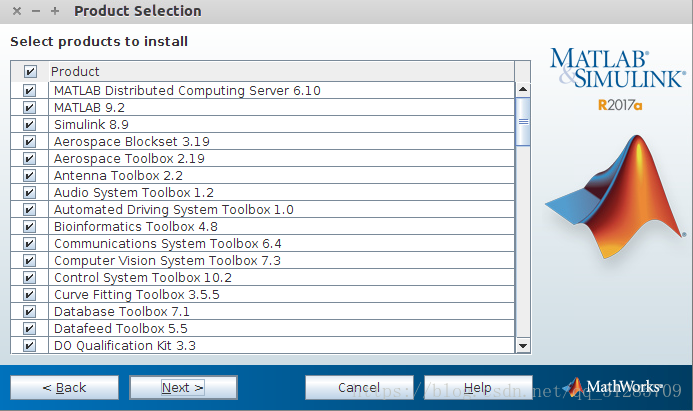Cancel the installation

click(x=359, y=388)
